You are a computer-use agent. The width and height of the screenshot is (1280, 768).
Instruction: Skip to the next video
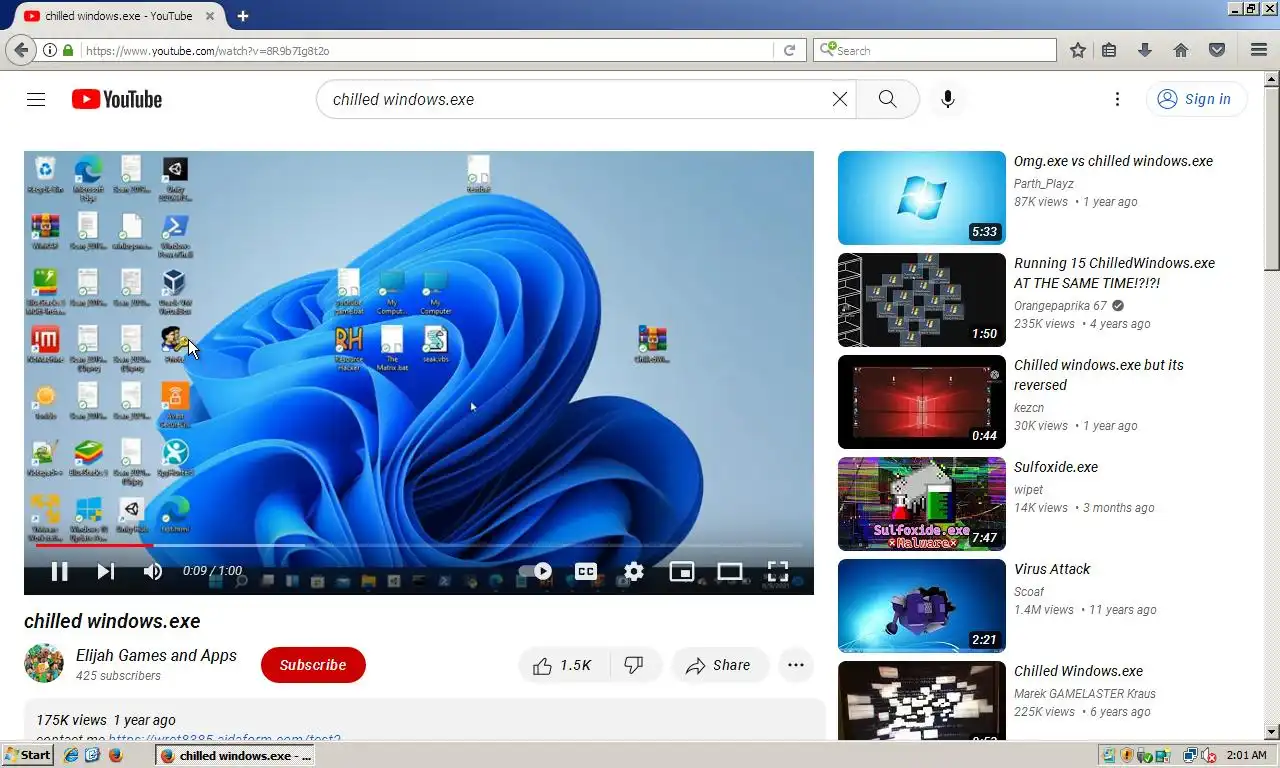click(105, 571)
